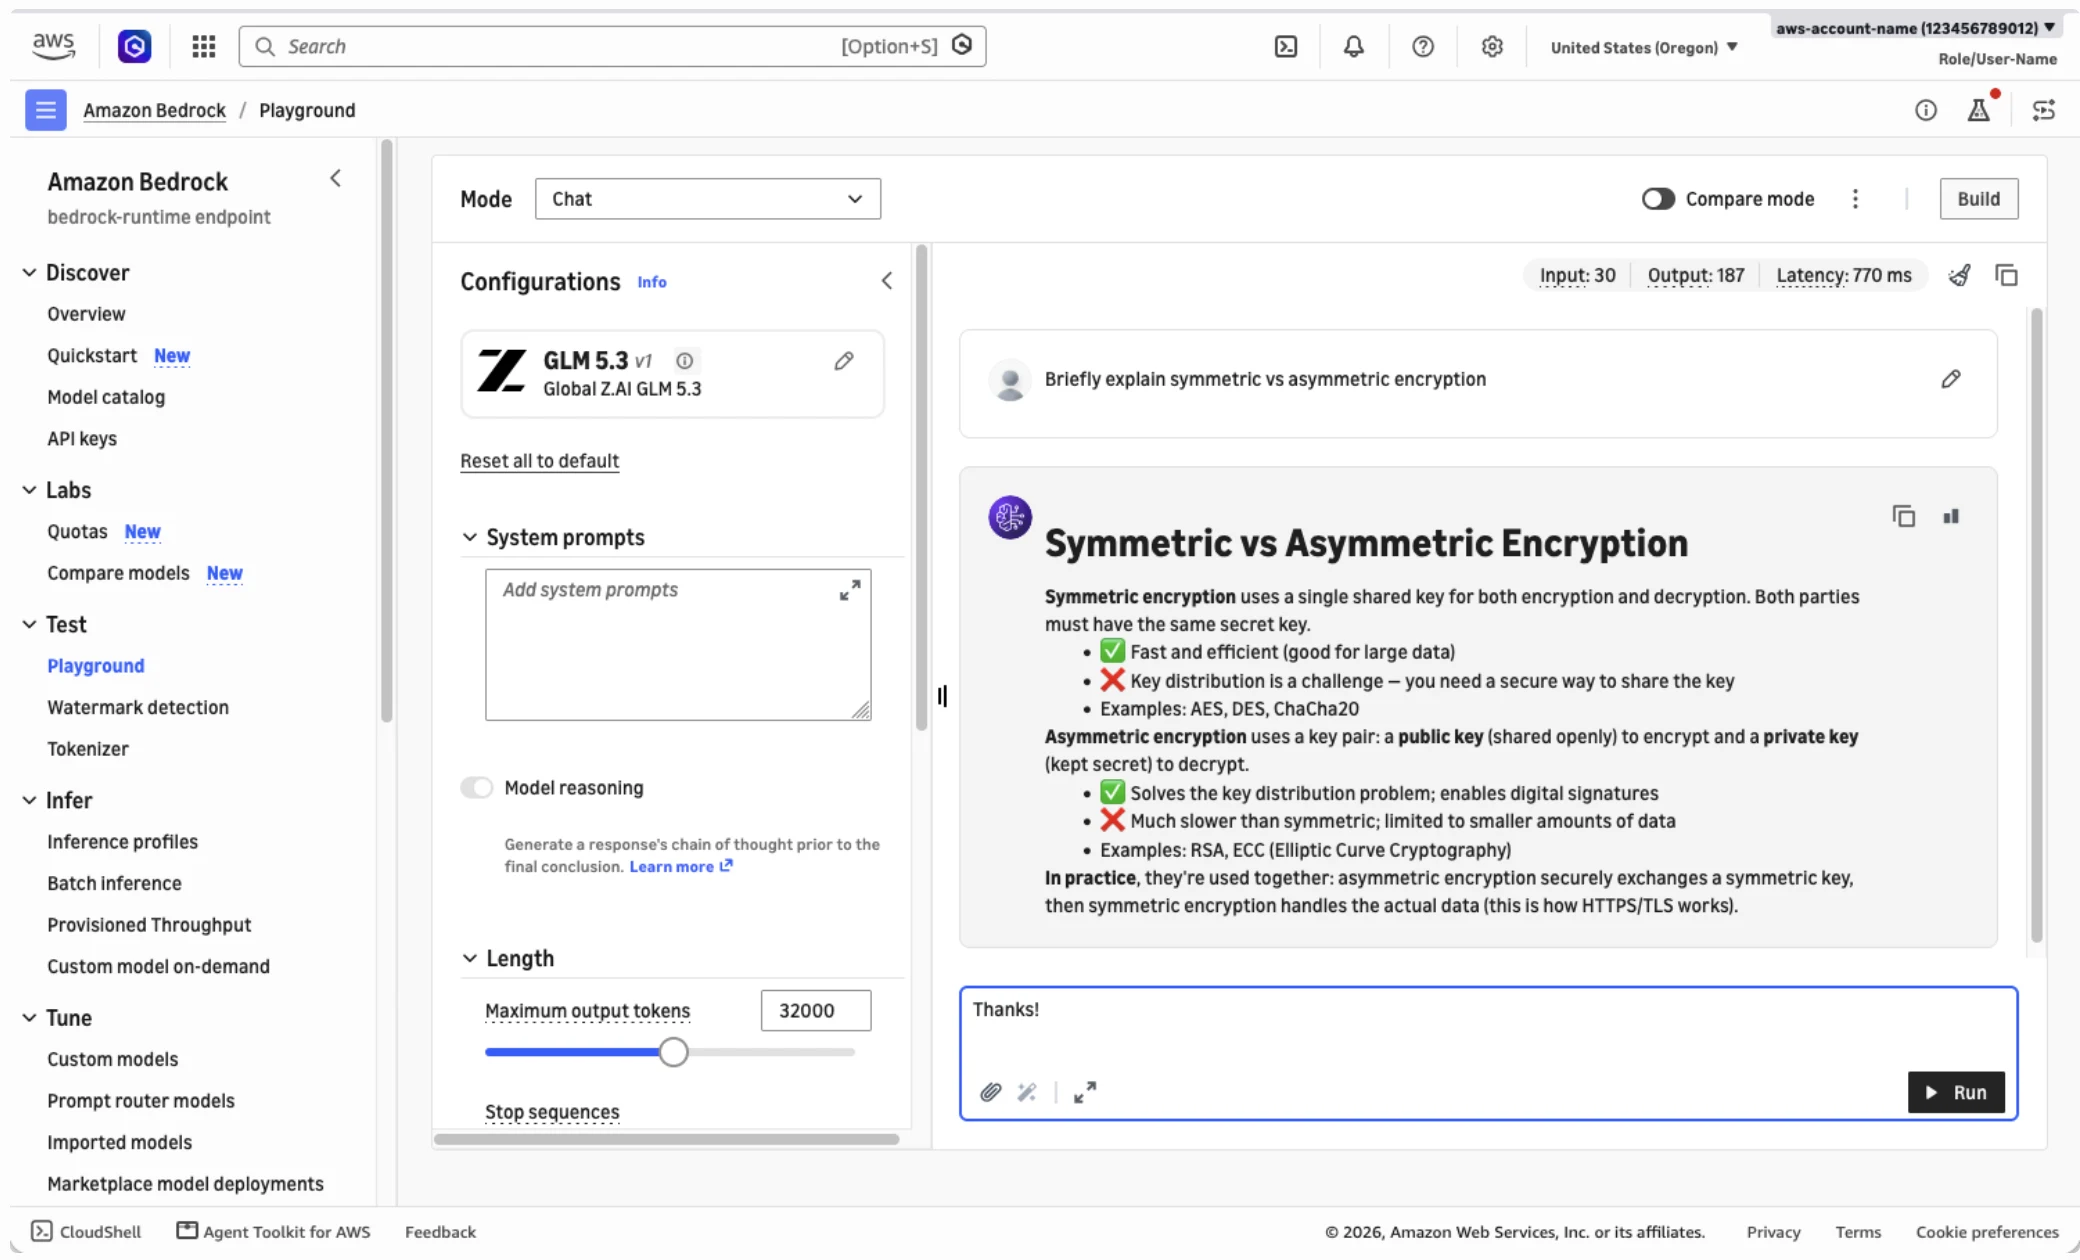Attach a file with the paperclip icon
Screen dimensions: 2080x1260
pos(990,1092)
